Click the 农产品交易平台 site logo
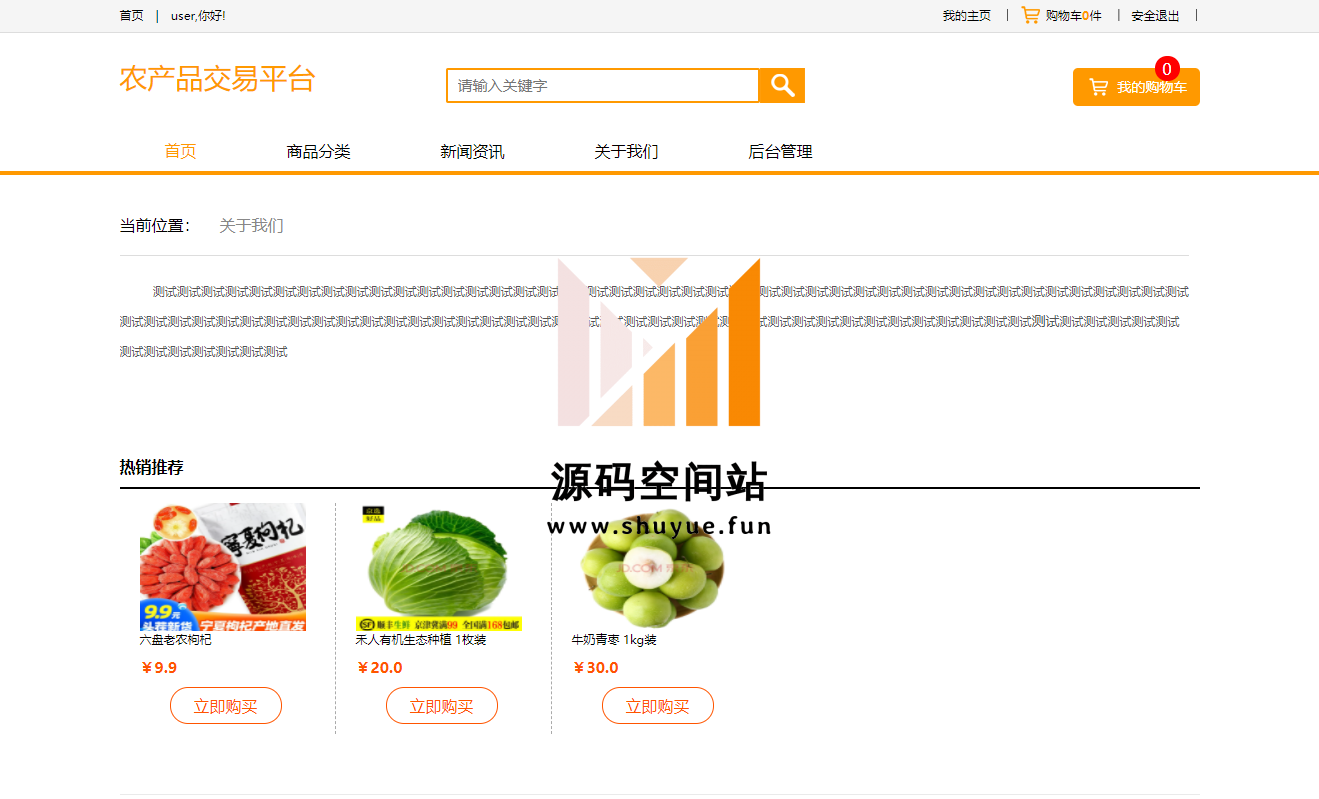This screenshot has width=1319, height=799. (217, 79)
